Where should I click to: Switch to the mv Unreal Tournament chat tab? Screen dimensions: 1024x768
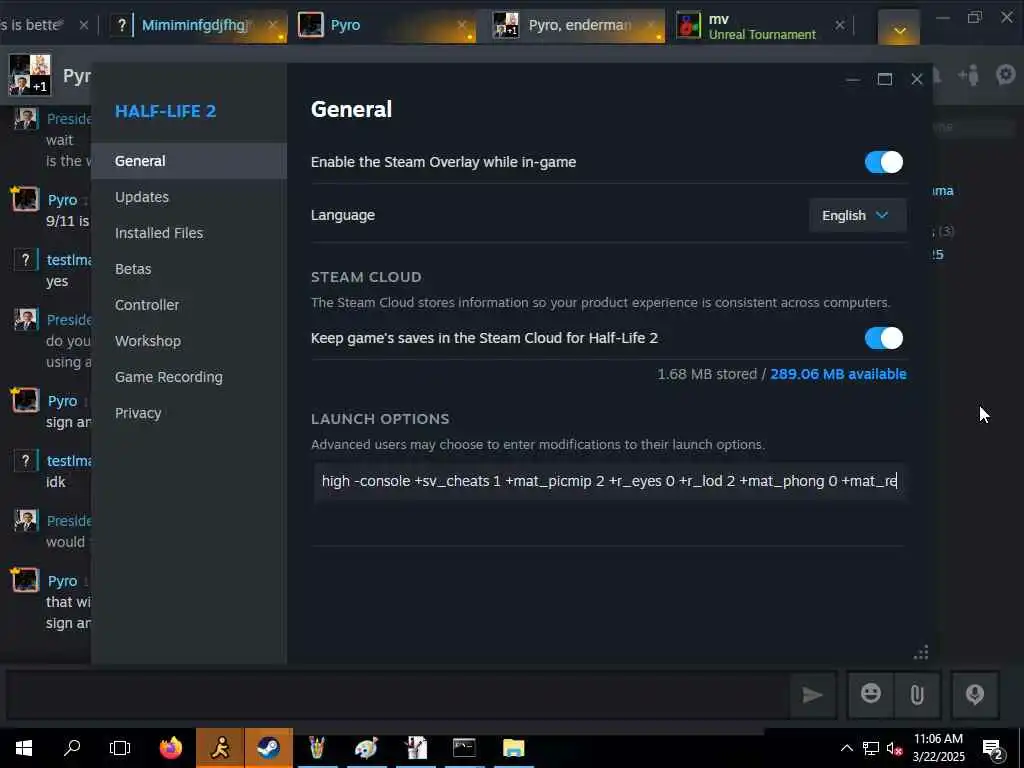tap(761, 26)
